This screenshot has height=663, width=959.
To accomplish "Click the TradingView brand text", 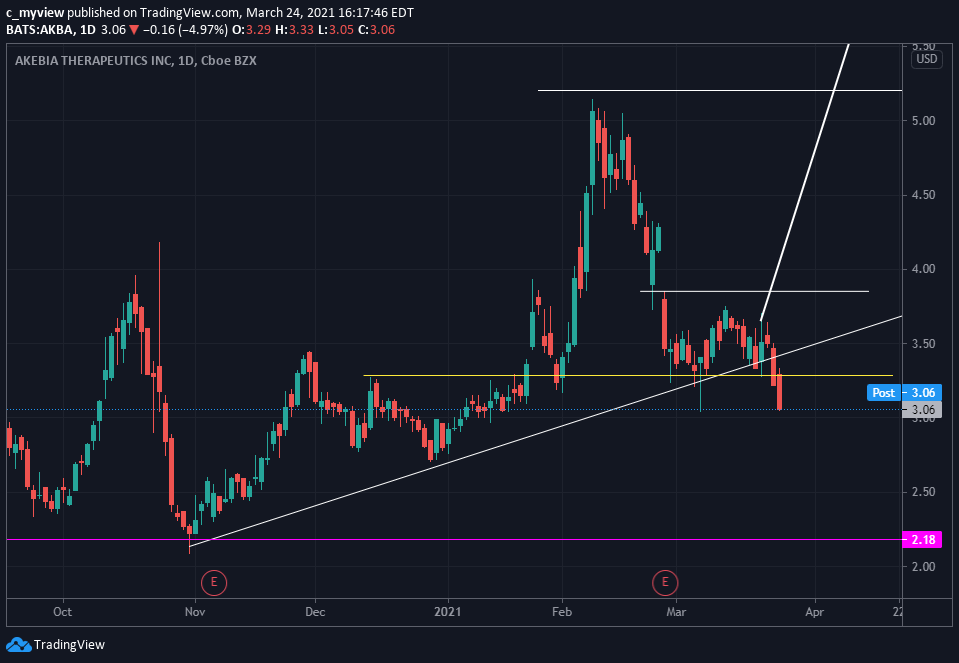I will pyautogui.click(x=69, y=645).
